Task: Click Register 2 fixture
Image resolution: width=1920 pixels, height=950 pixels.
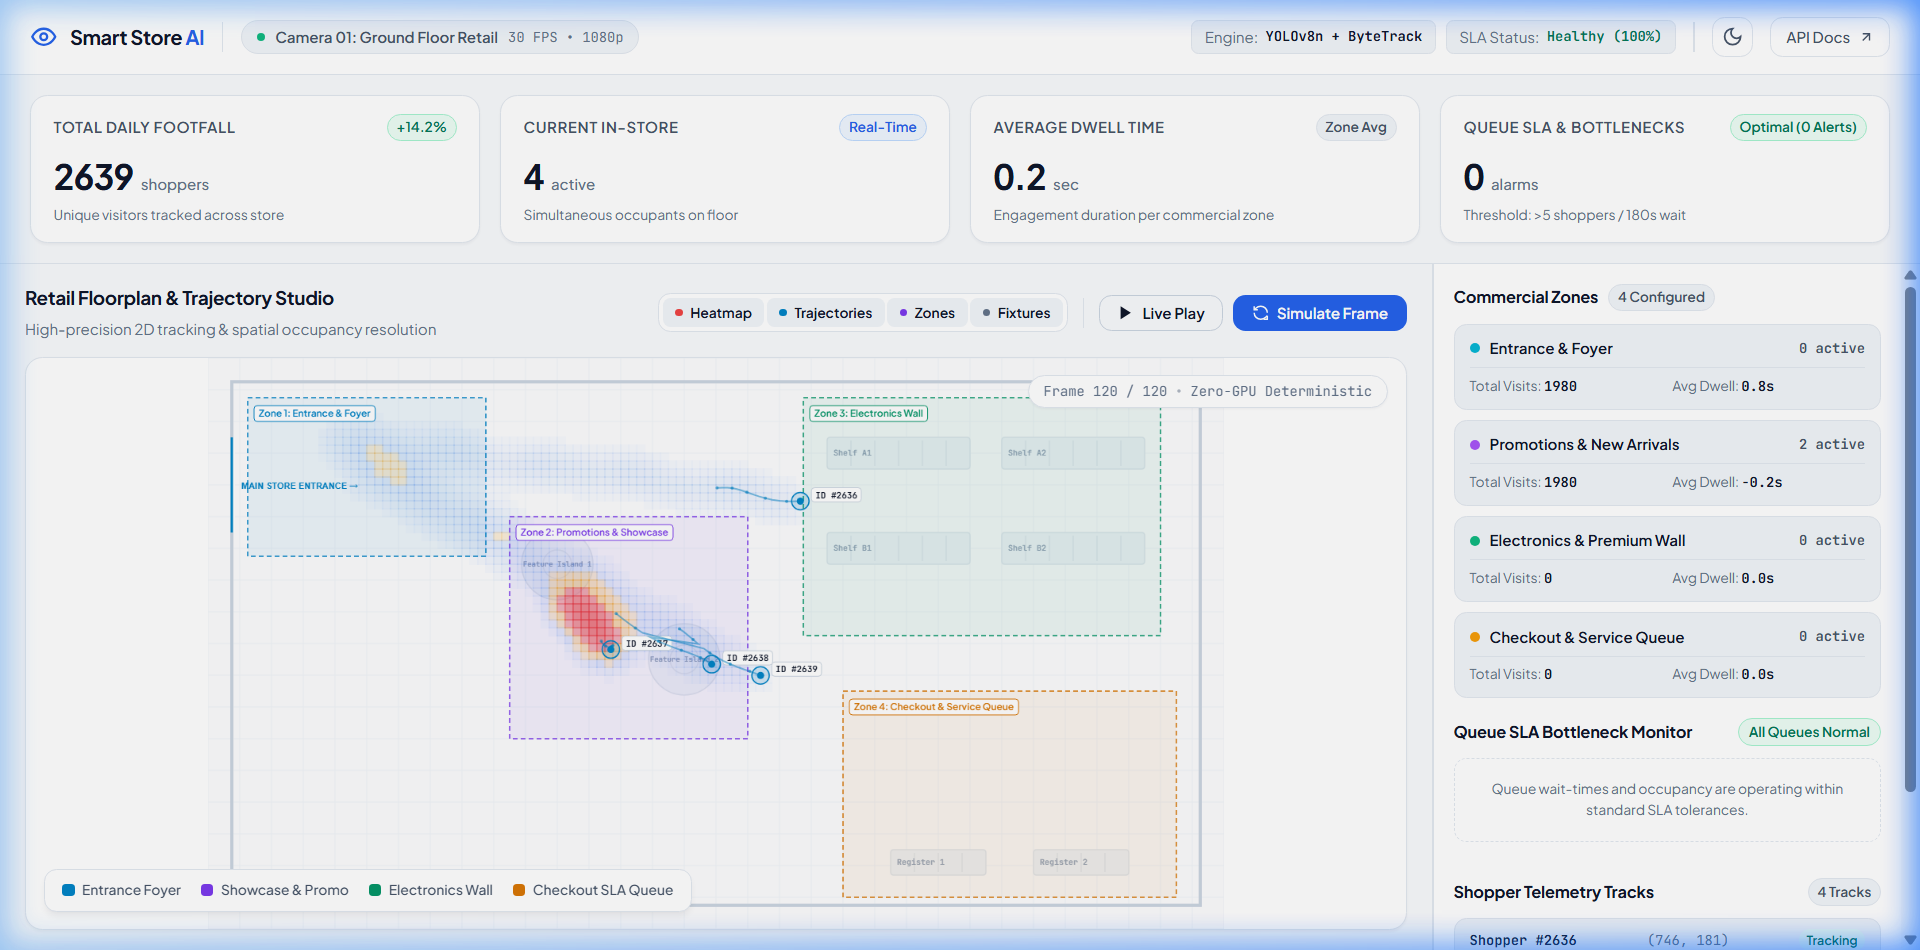Action: [x=1081, y=862]
